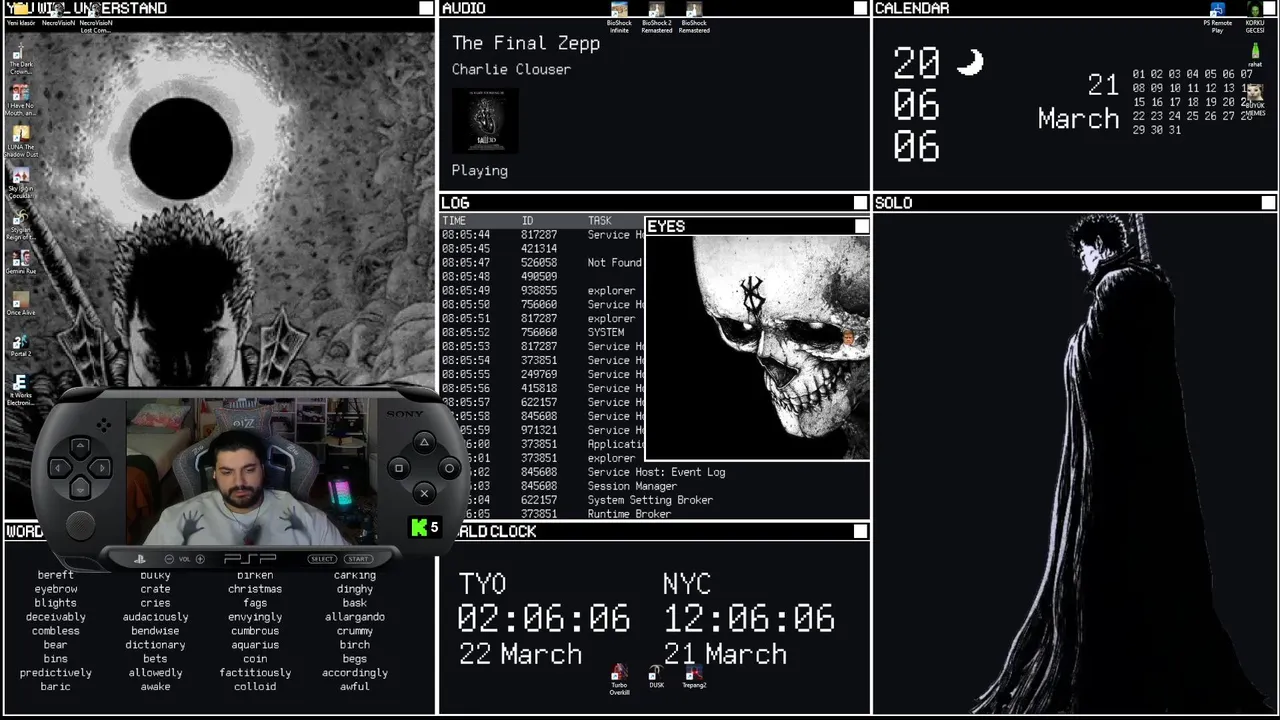The height and width of the screenshot is (720, 1280).
Task: Toggle the square box on SOLO panel
Action: 1268,203
